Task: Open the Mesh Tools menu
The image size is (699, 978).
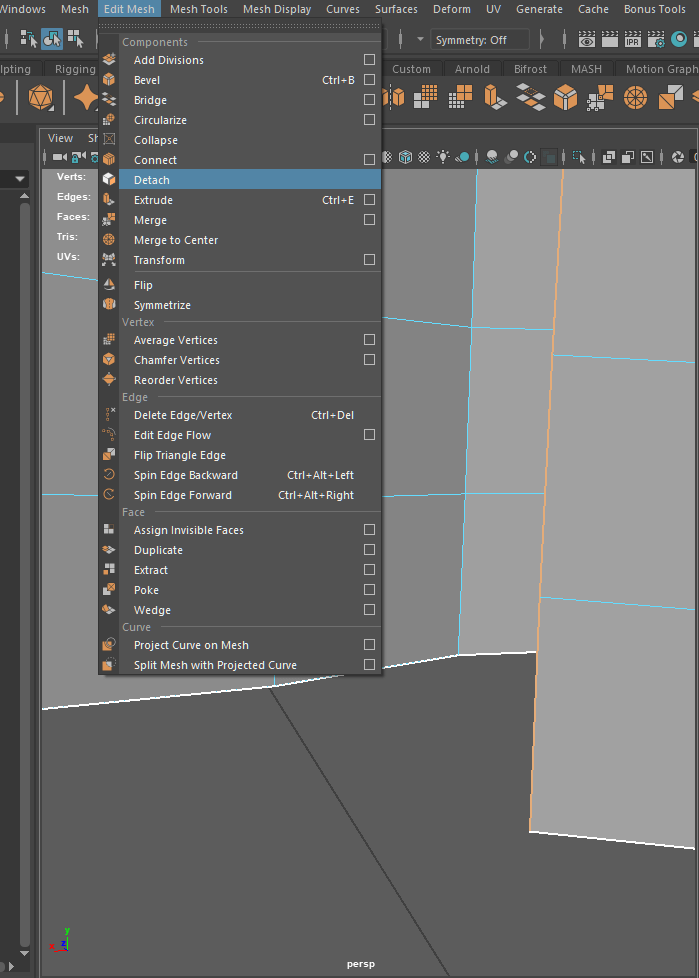Action: 198,9
